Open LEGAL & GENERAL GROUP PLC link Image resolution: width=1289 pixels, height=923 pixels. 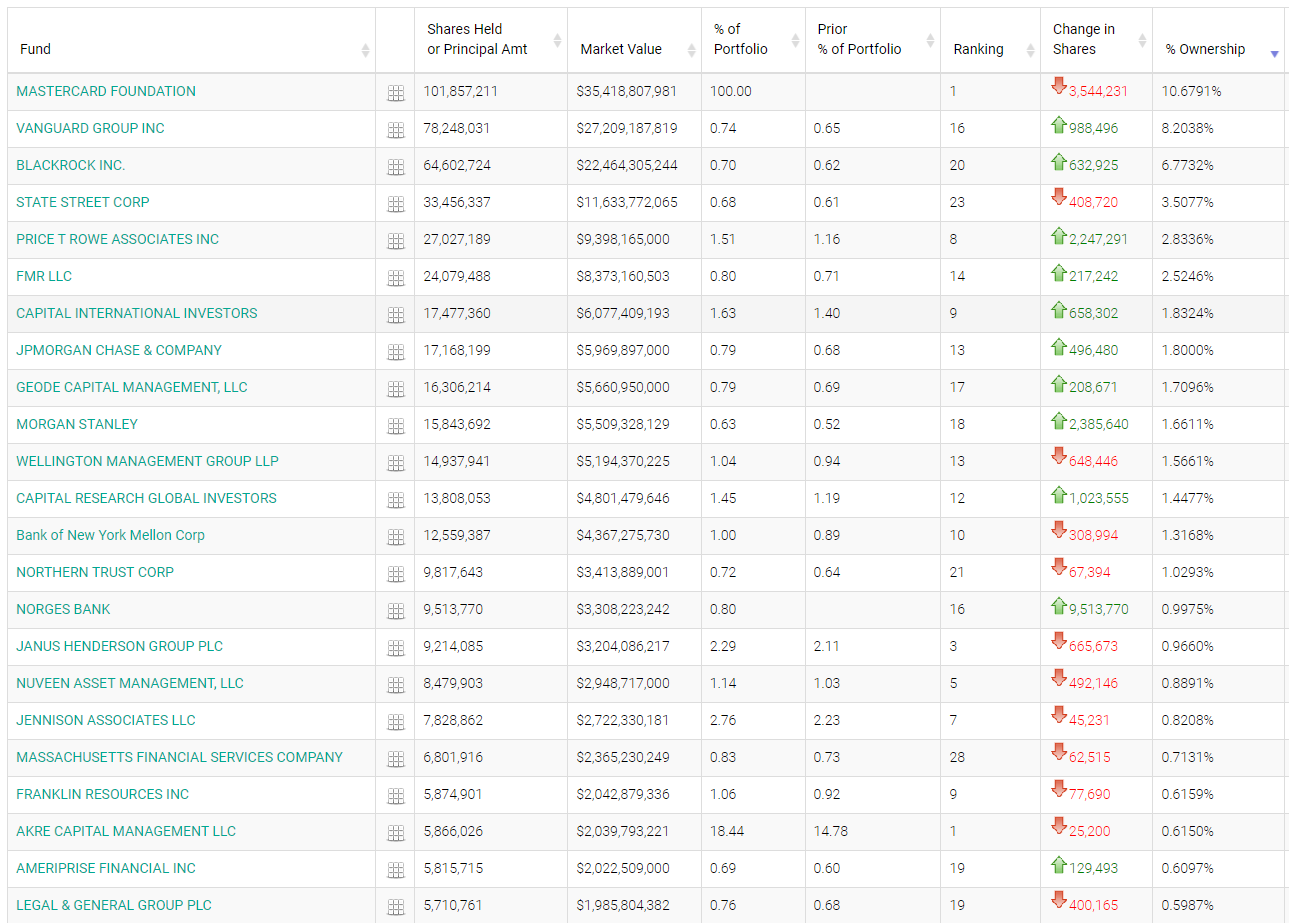click(114, 905)
